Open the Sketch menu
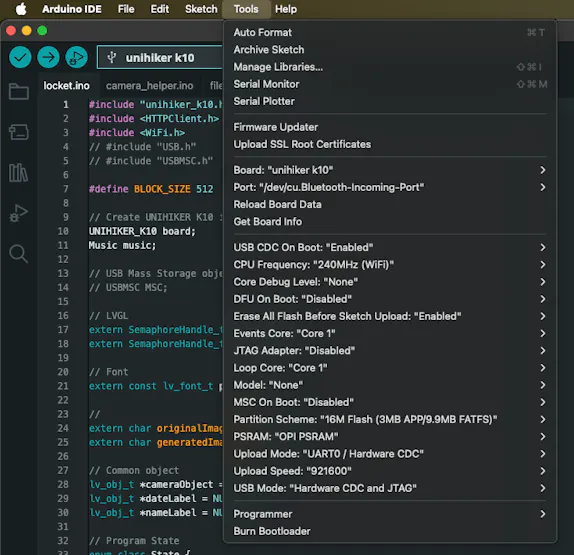Image resolution: width=574 pixels, height=555 pixels. click(201, 9)
